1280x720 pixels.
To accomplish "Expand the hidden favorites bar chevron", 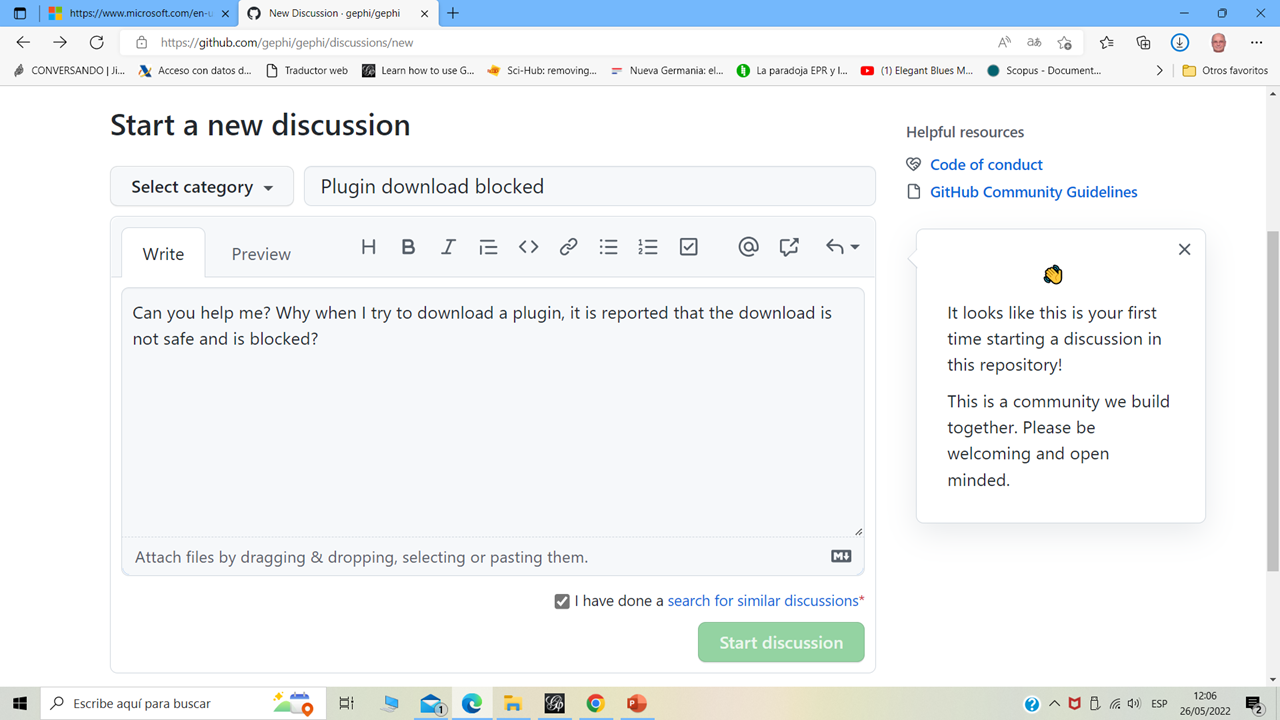I will (1159, 70).
